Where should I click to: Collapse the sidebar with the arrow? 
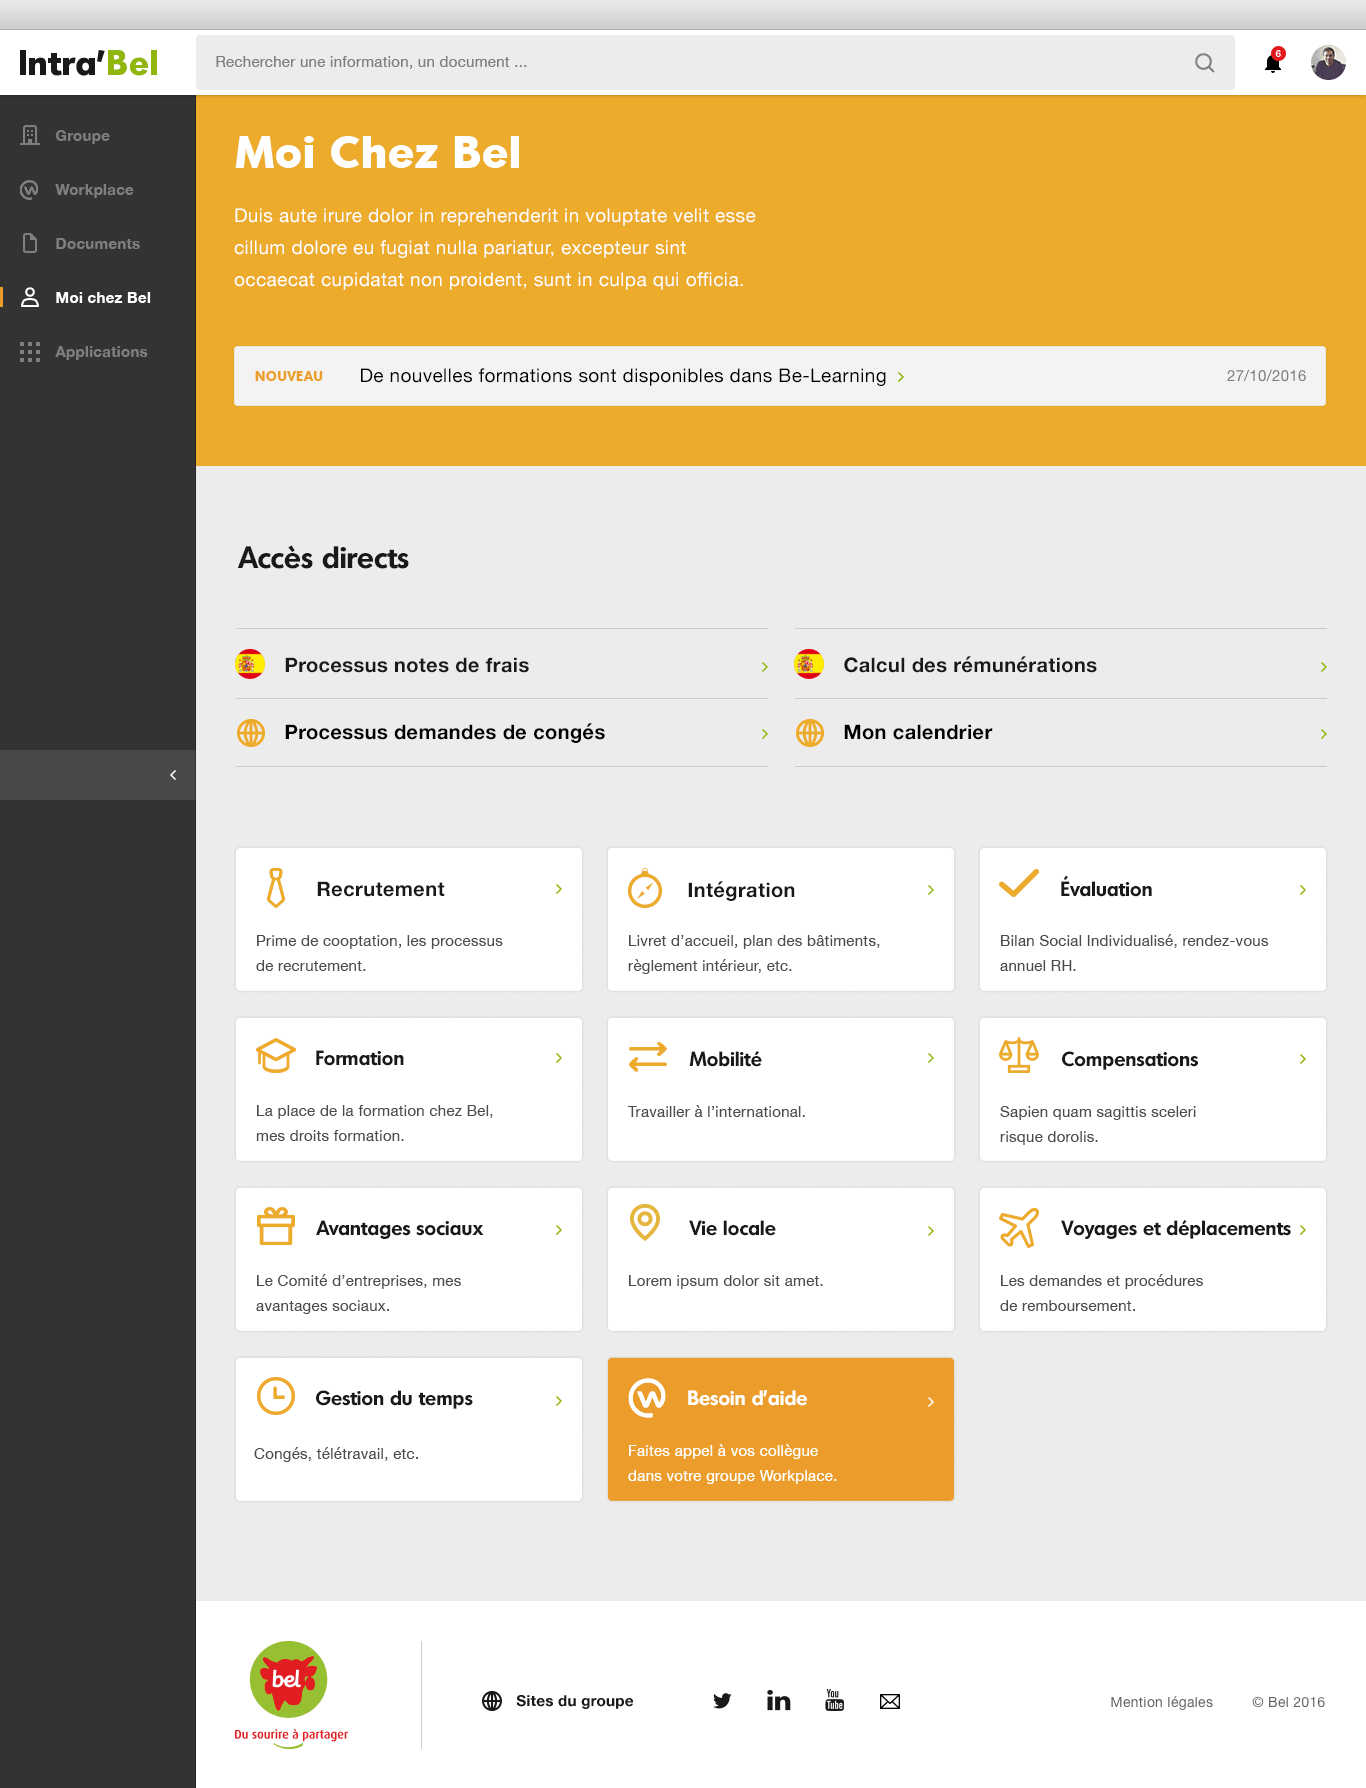click(173, 775)
